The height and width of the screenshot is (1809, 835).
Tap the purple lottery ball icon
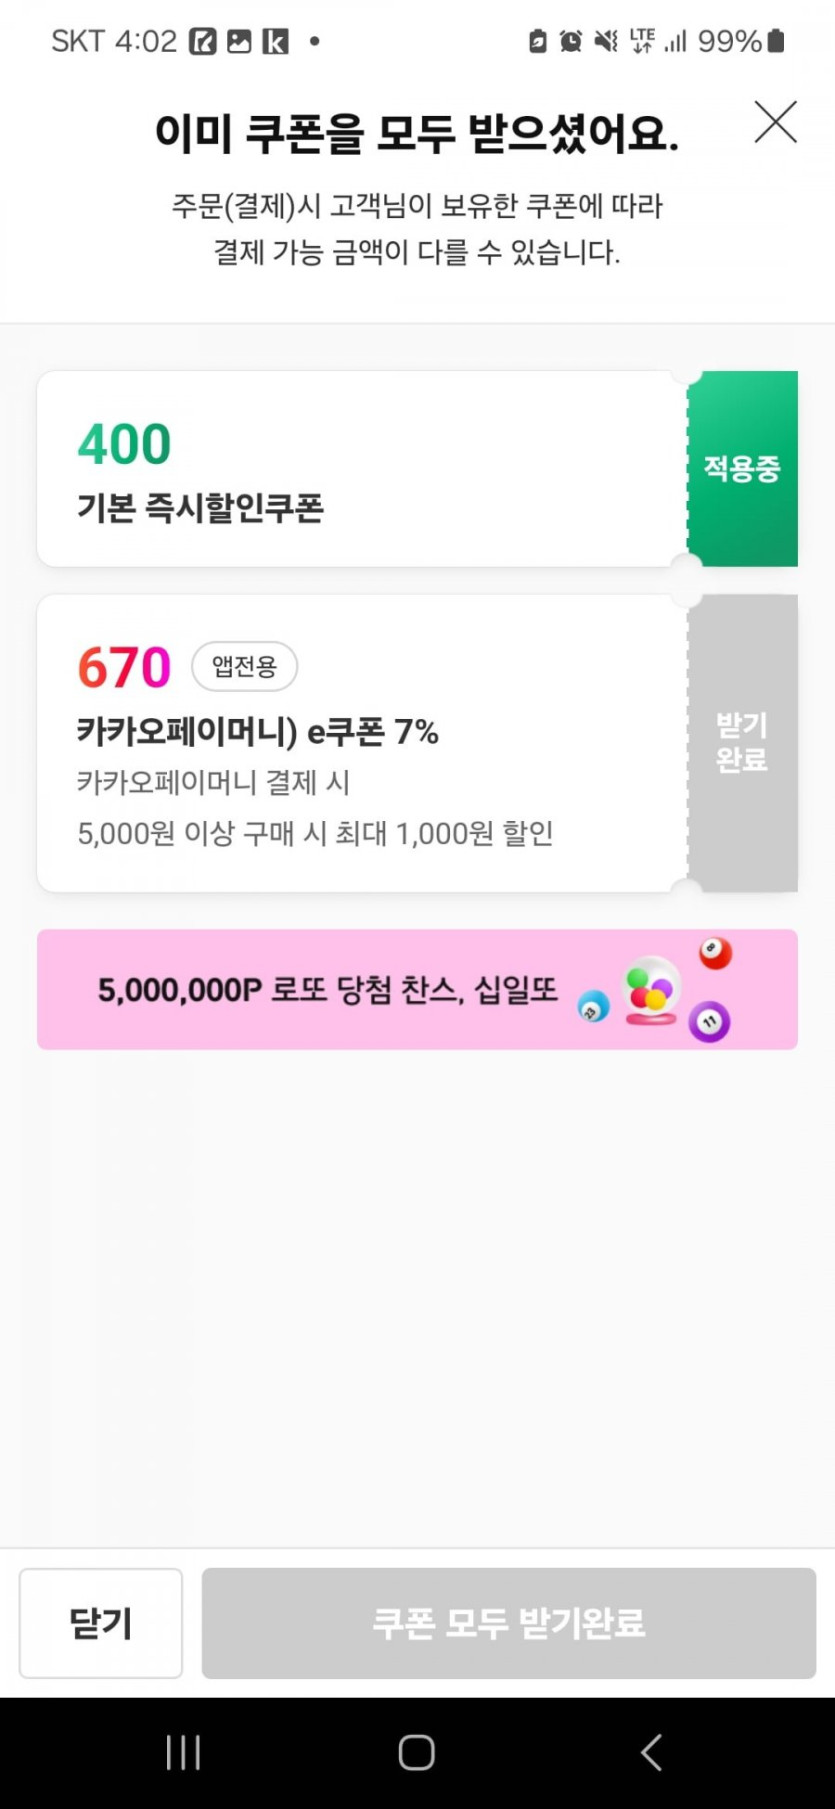[x=709, y=1022]
